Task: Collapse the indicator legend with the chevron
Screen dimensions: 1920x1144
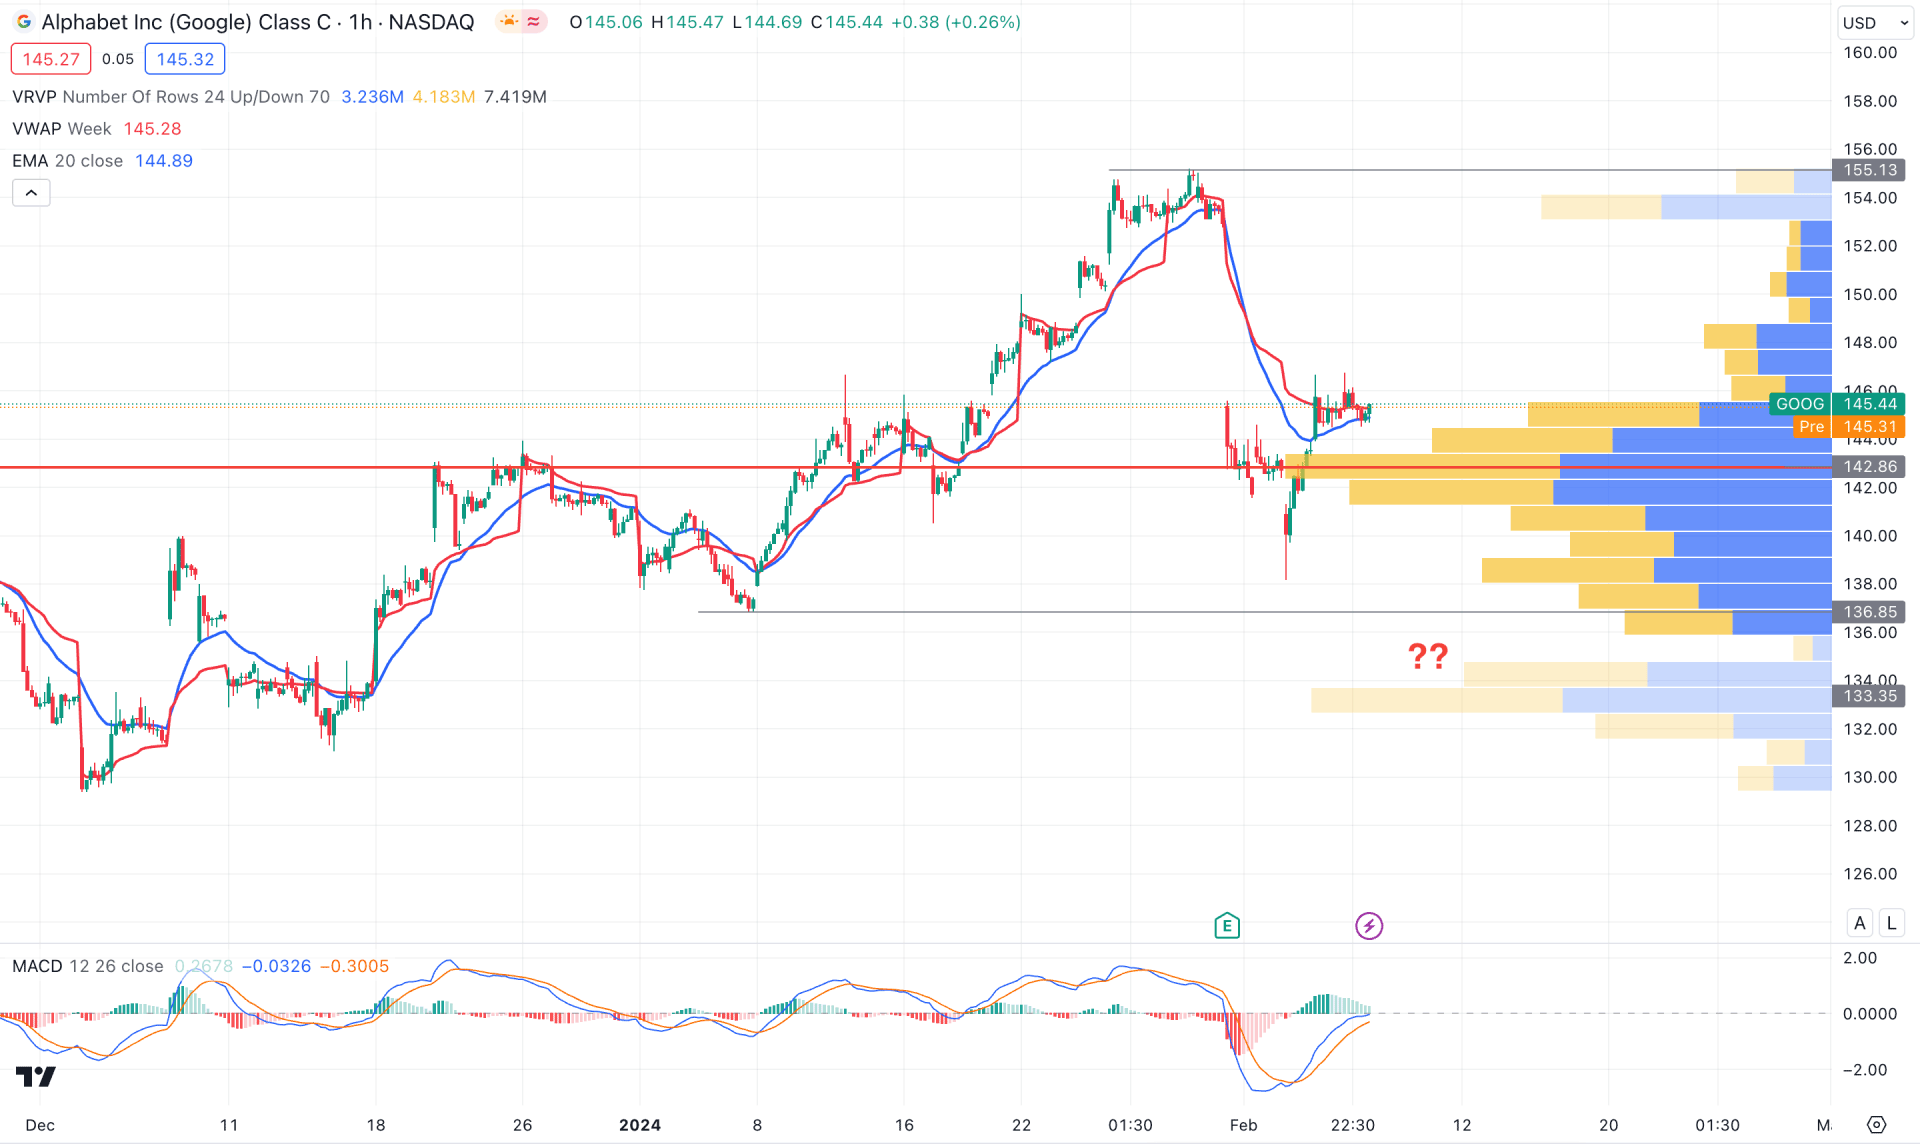Action: point(31,193)
